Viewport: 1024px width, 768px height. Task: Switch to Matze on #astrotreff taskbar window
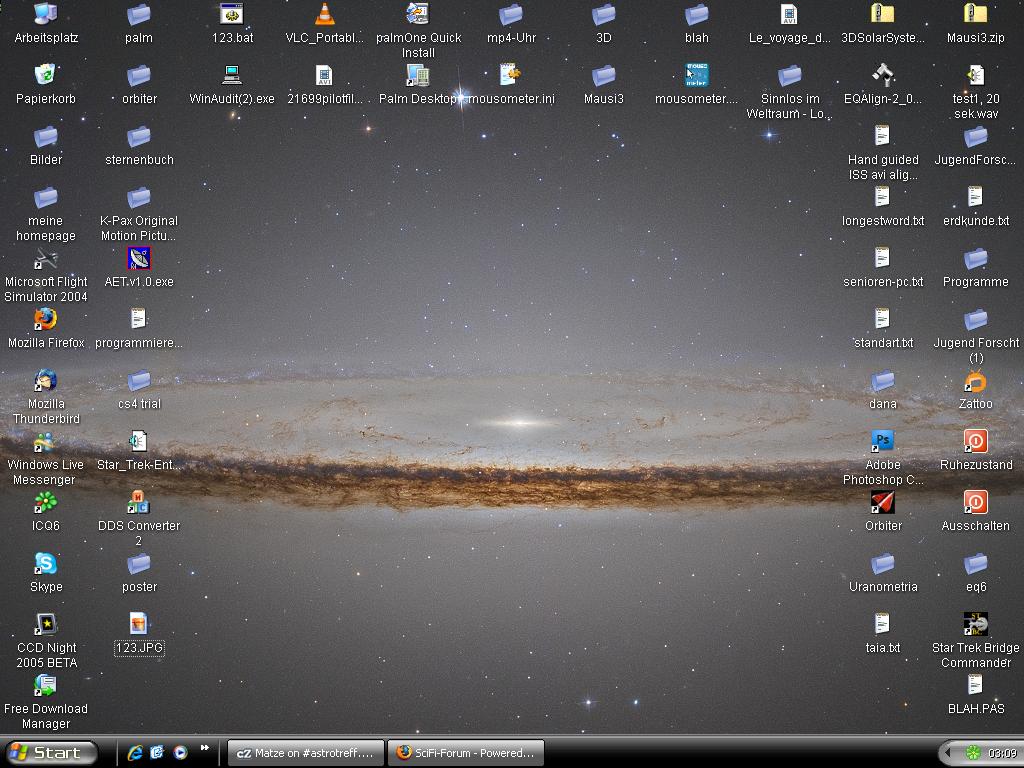[305, 753]
